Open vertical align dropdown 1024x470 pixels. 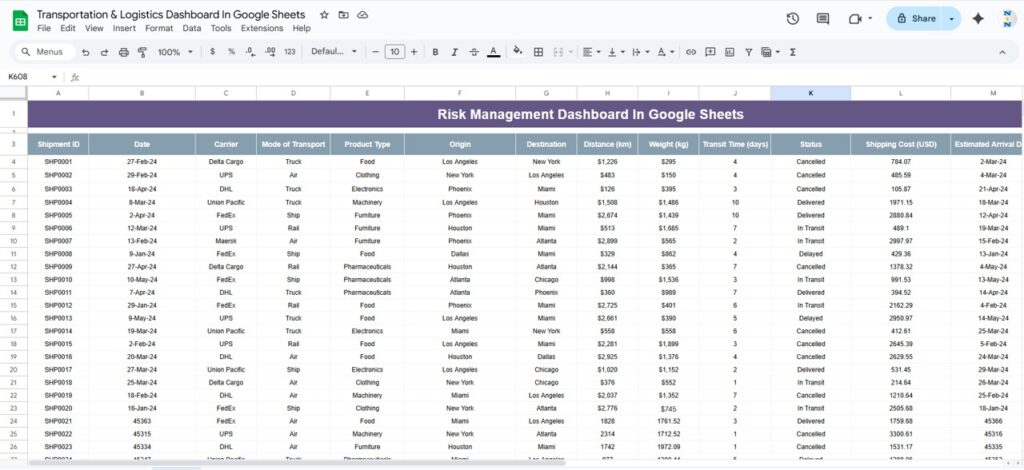pos(616,52)
